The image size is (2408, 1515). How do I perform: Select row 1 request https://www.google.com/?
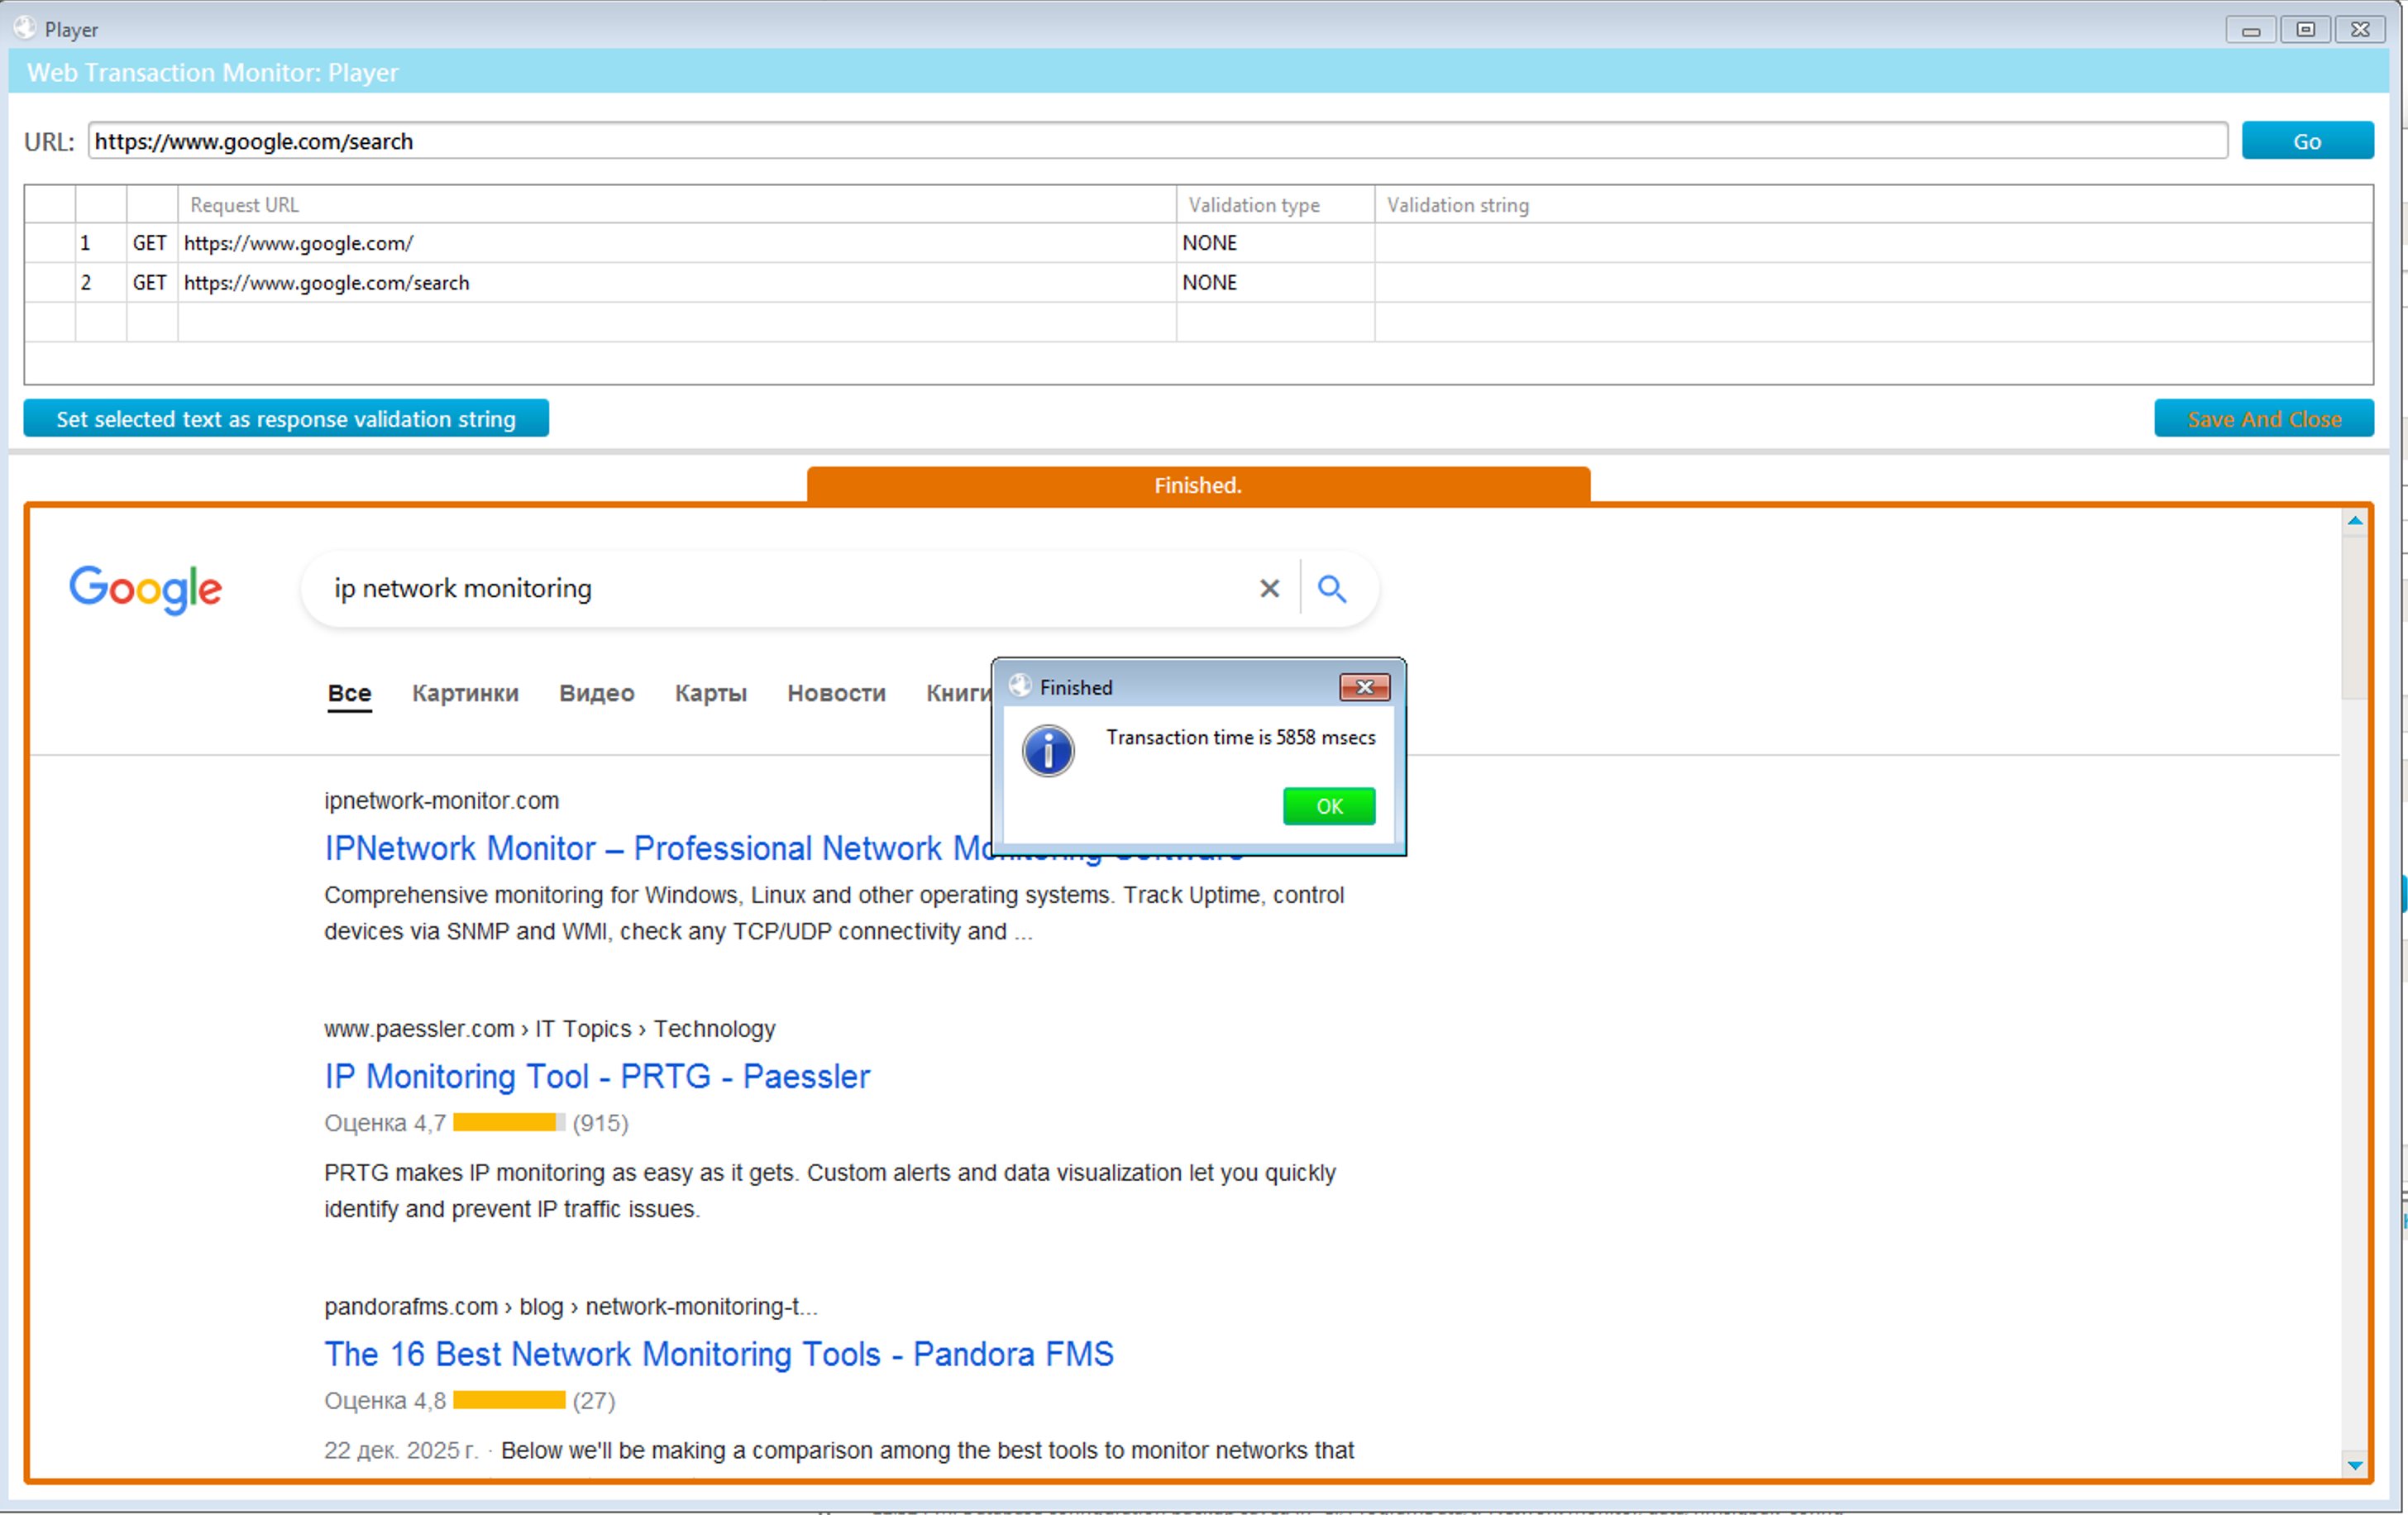click(1198, 243)
